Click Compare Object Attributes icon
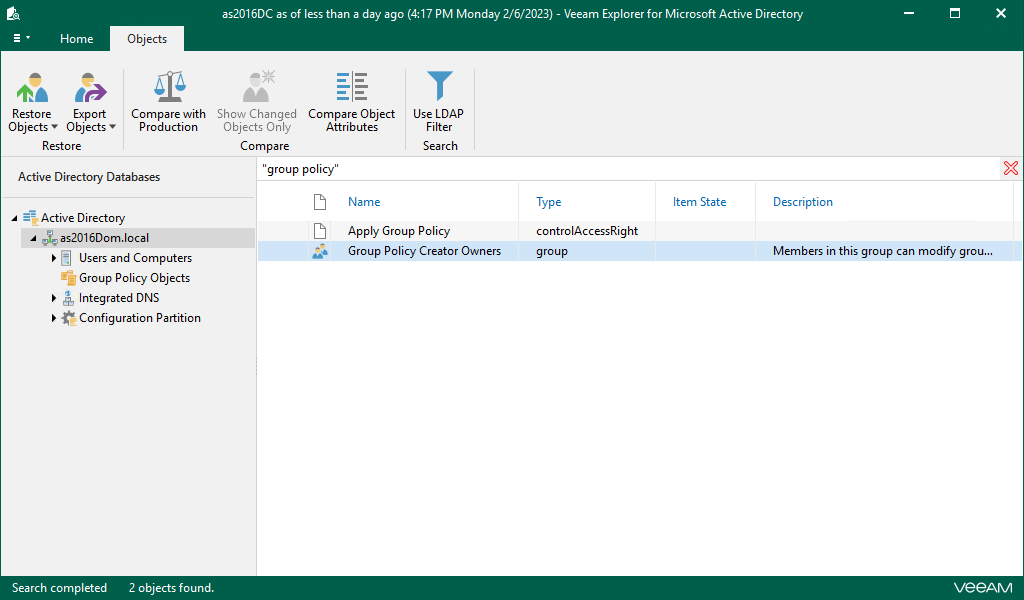 (x=351, y=88)
